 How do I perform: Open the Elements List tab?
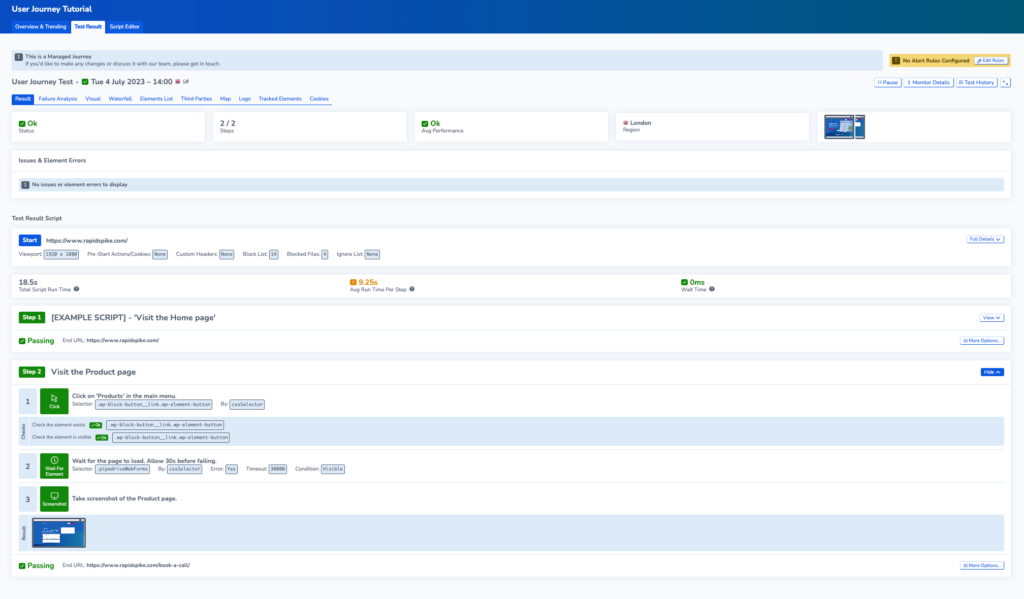(156, 99)
